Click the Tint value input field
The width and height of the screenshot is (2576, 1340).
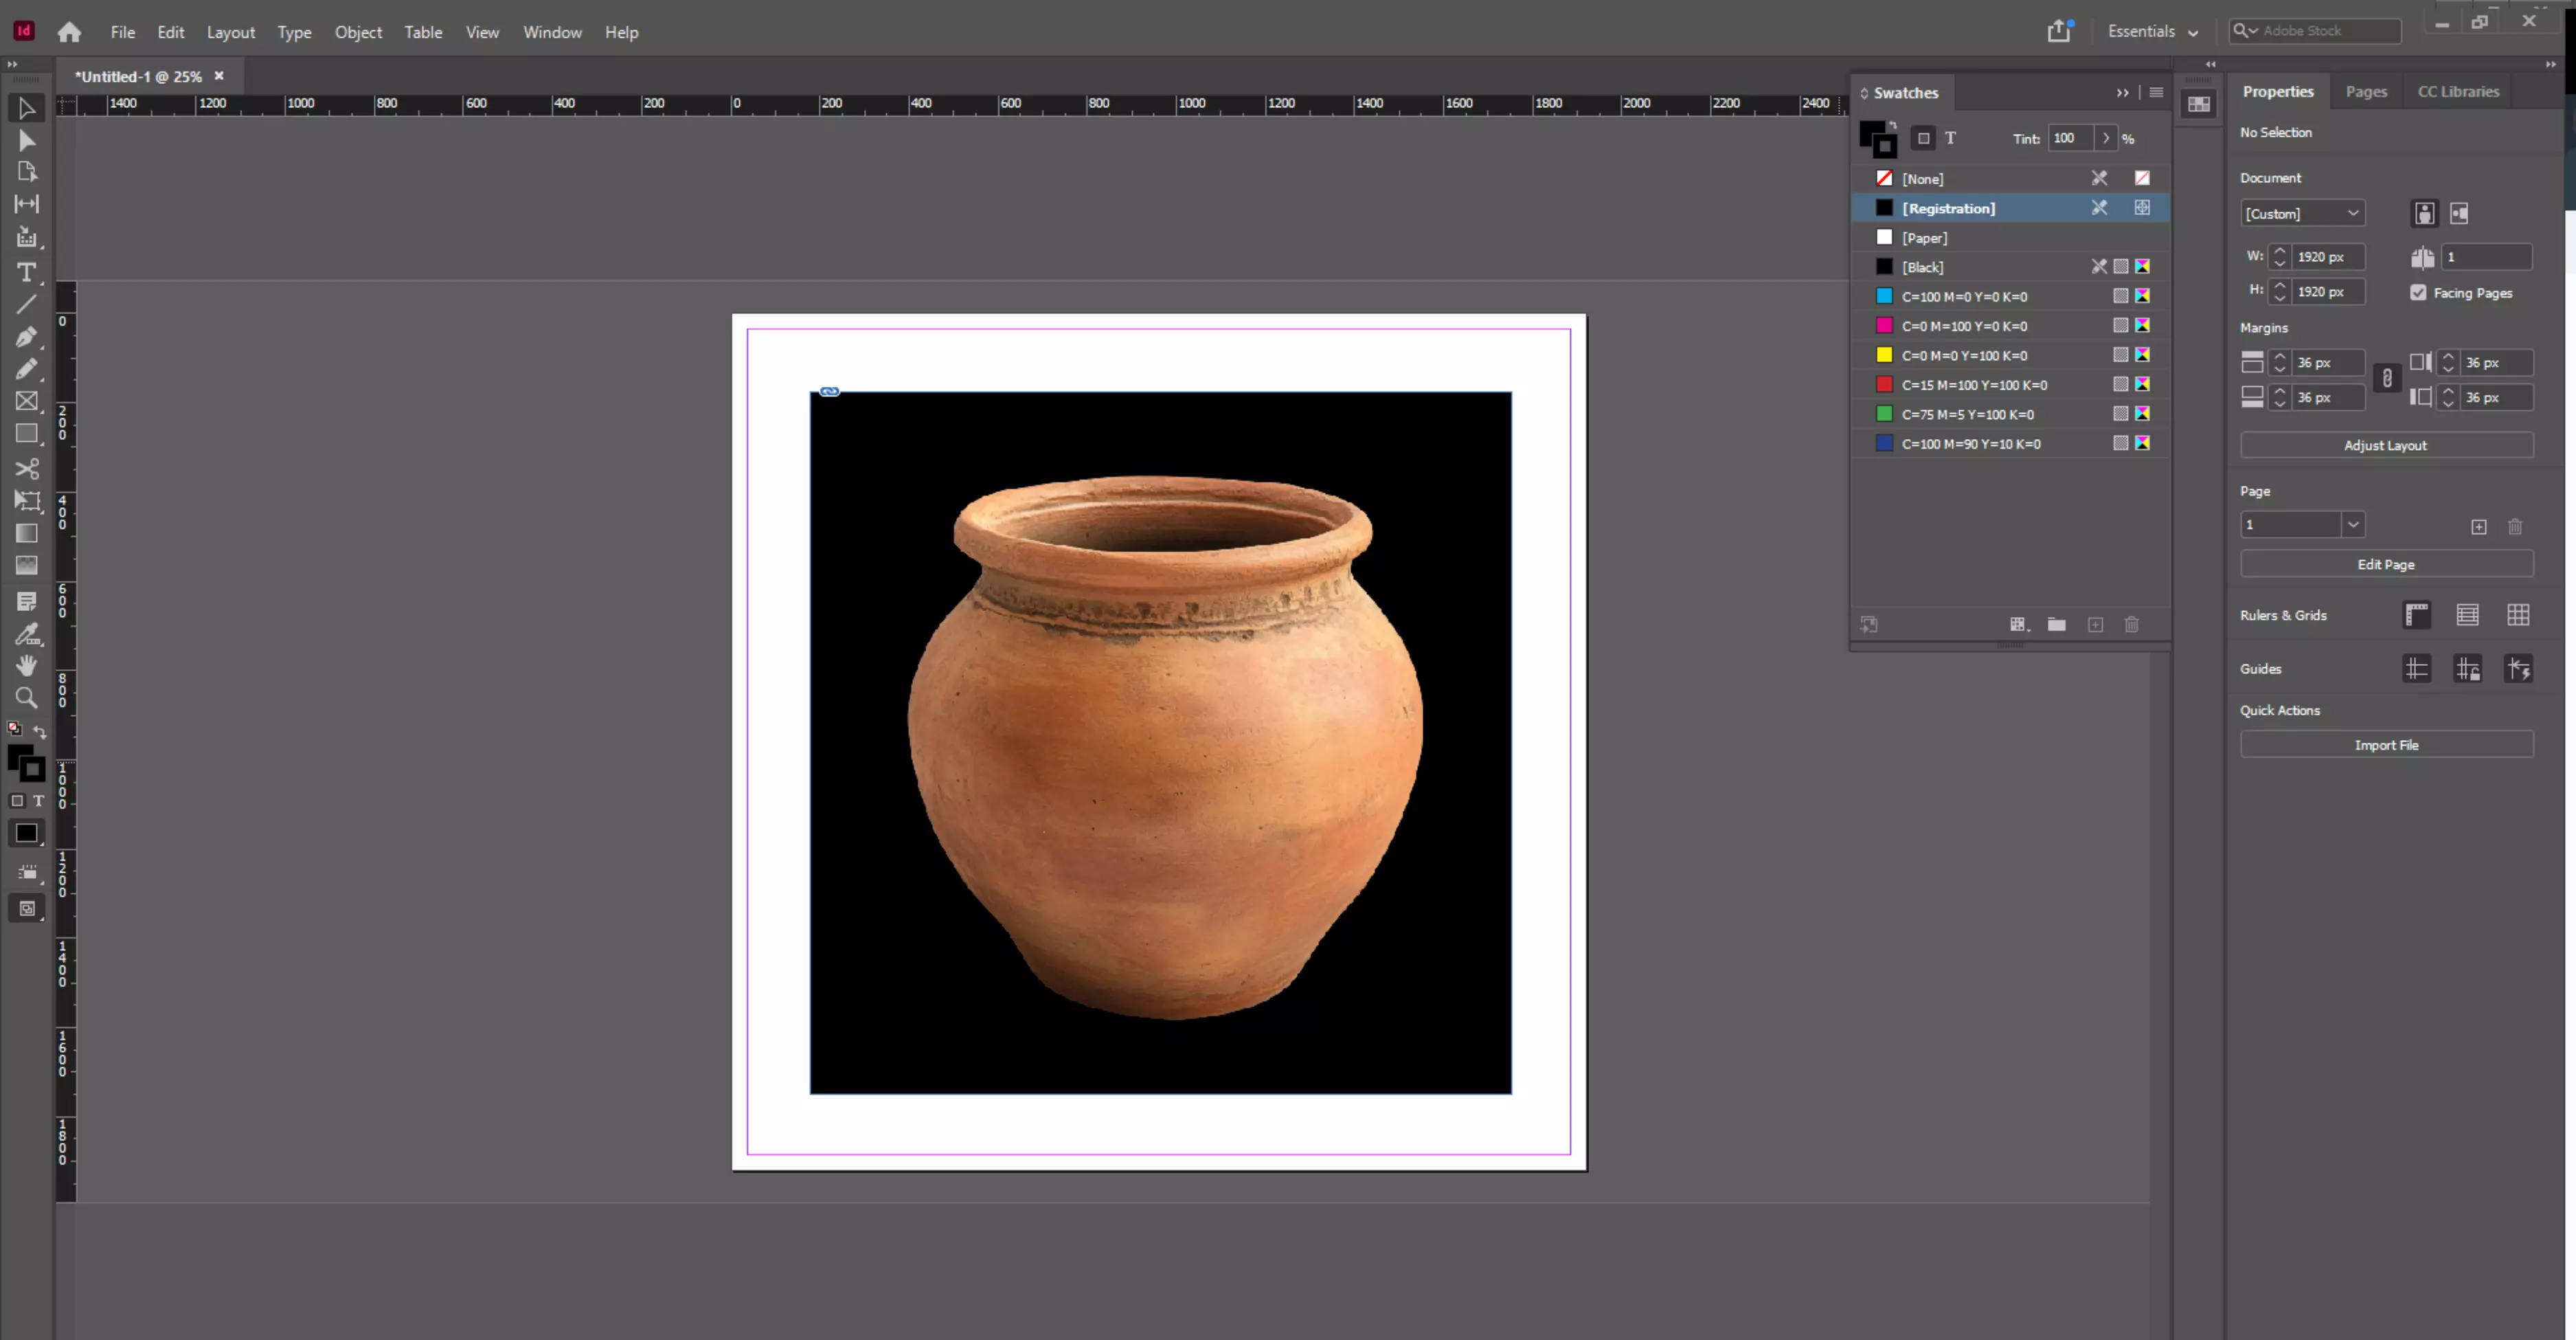[x=2068, y=138]
